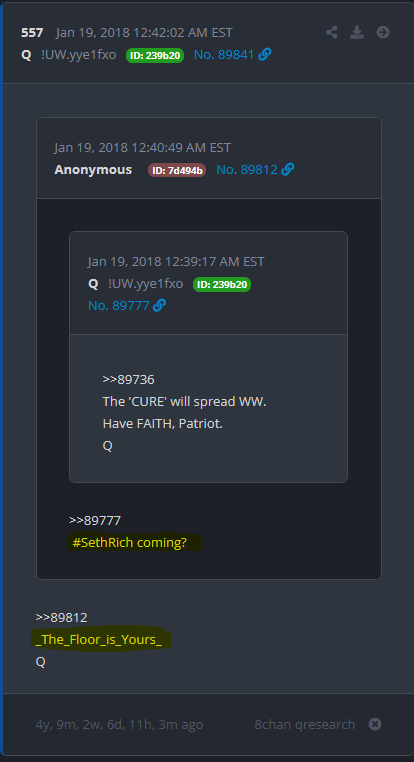Click green ID: 239b20 badge in nested post

click(x=222, y=284)
